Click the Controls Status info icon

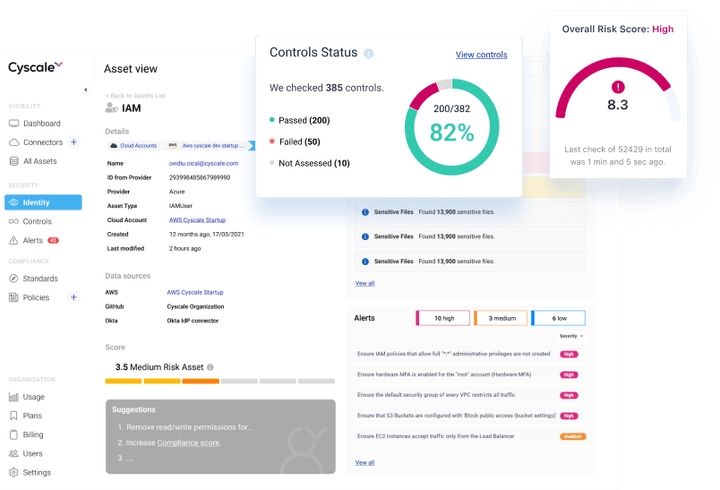point(368,54)
